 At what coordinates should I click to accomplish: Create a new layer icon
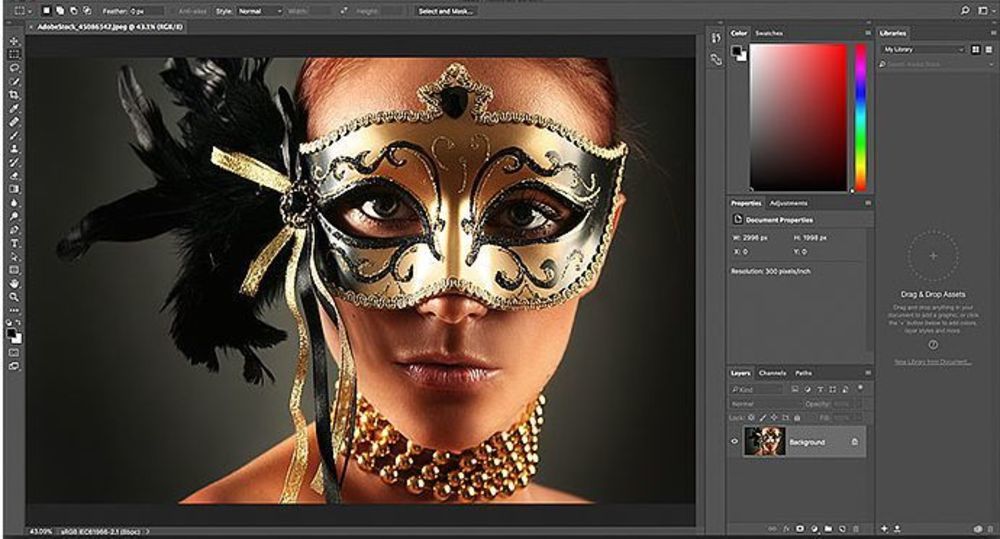(842, 529)
